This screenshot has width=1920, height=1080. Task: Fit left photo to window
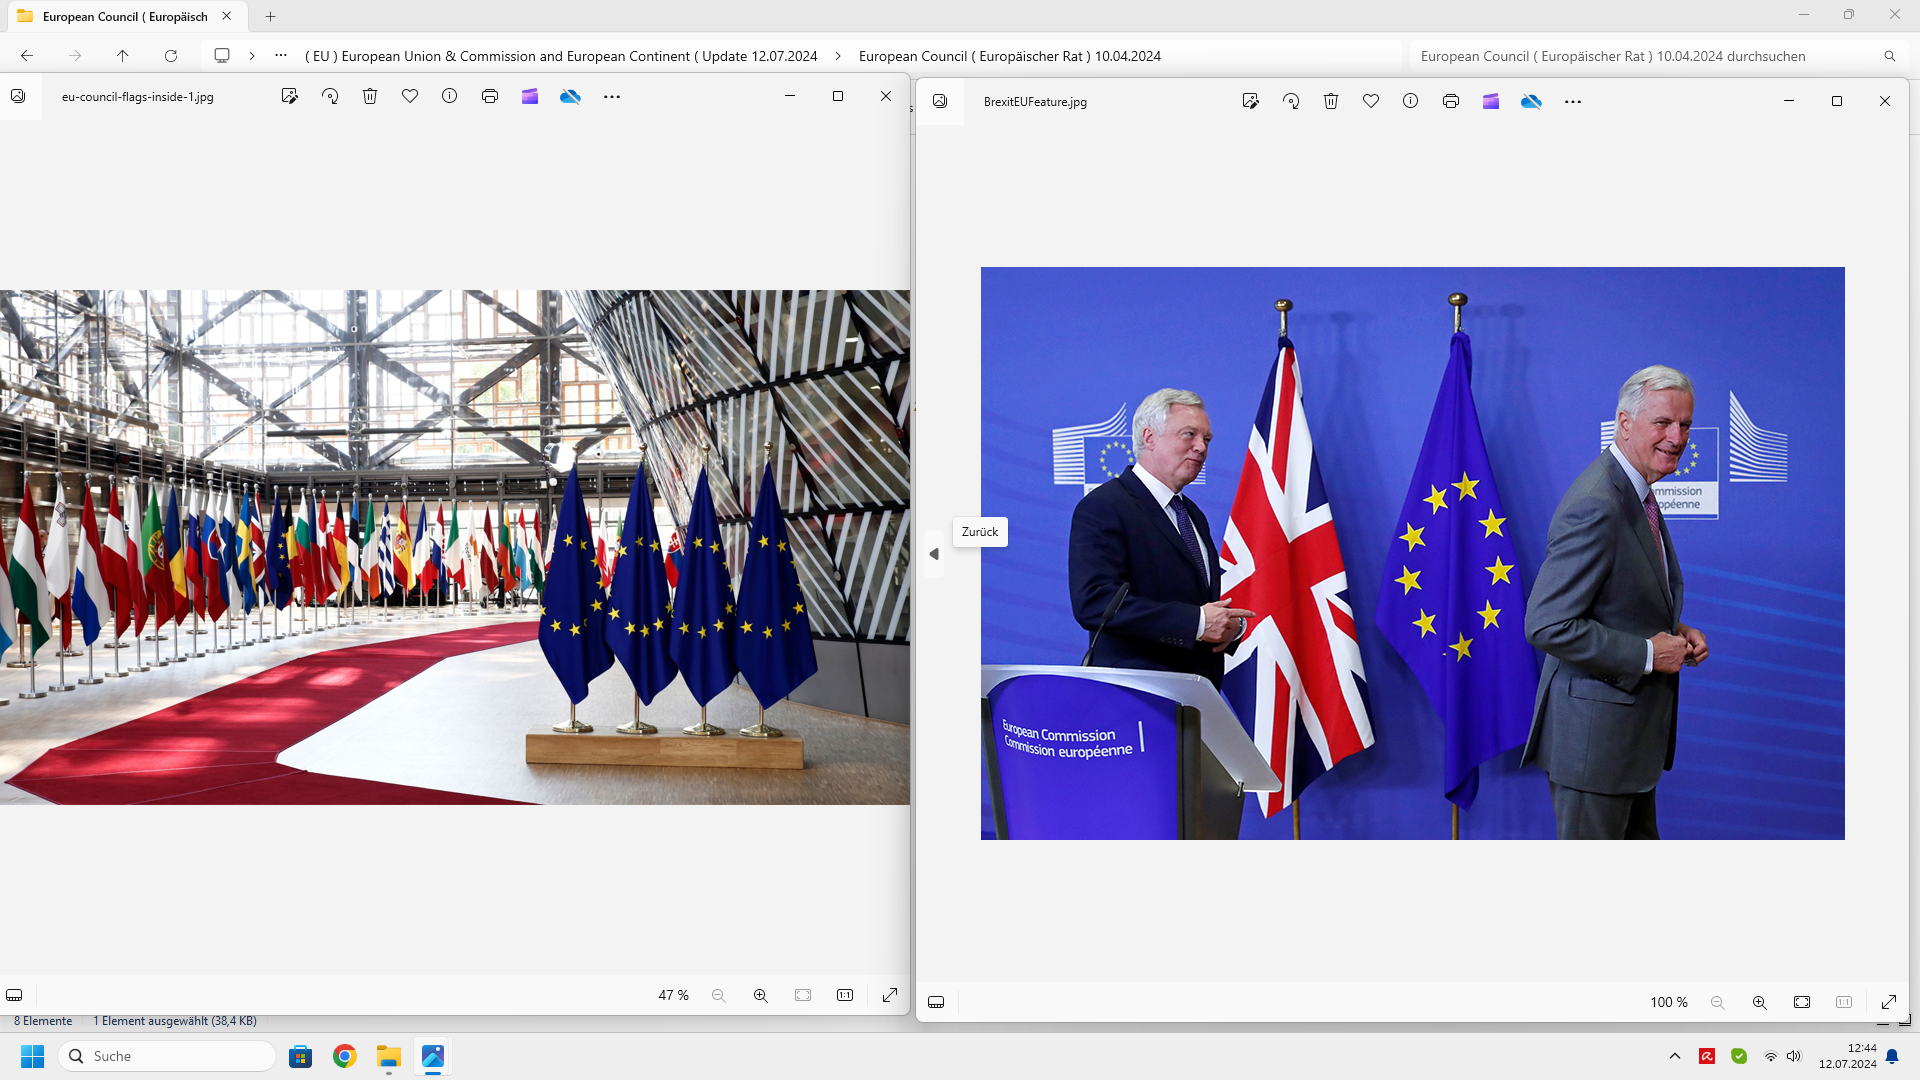pos(803,995)
